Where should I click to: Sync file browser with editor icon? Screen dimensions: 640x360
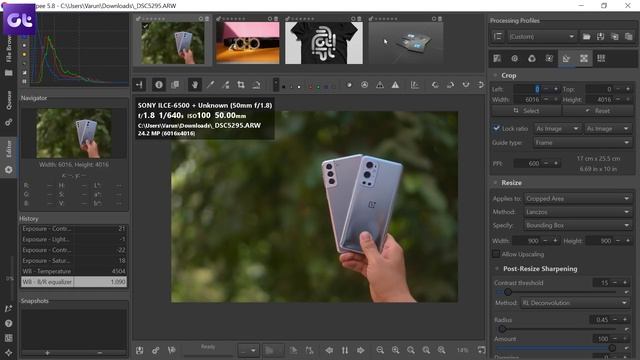click(345, 350)
